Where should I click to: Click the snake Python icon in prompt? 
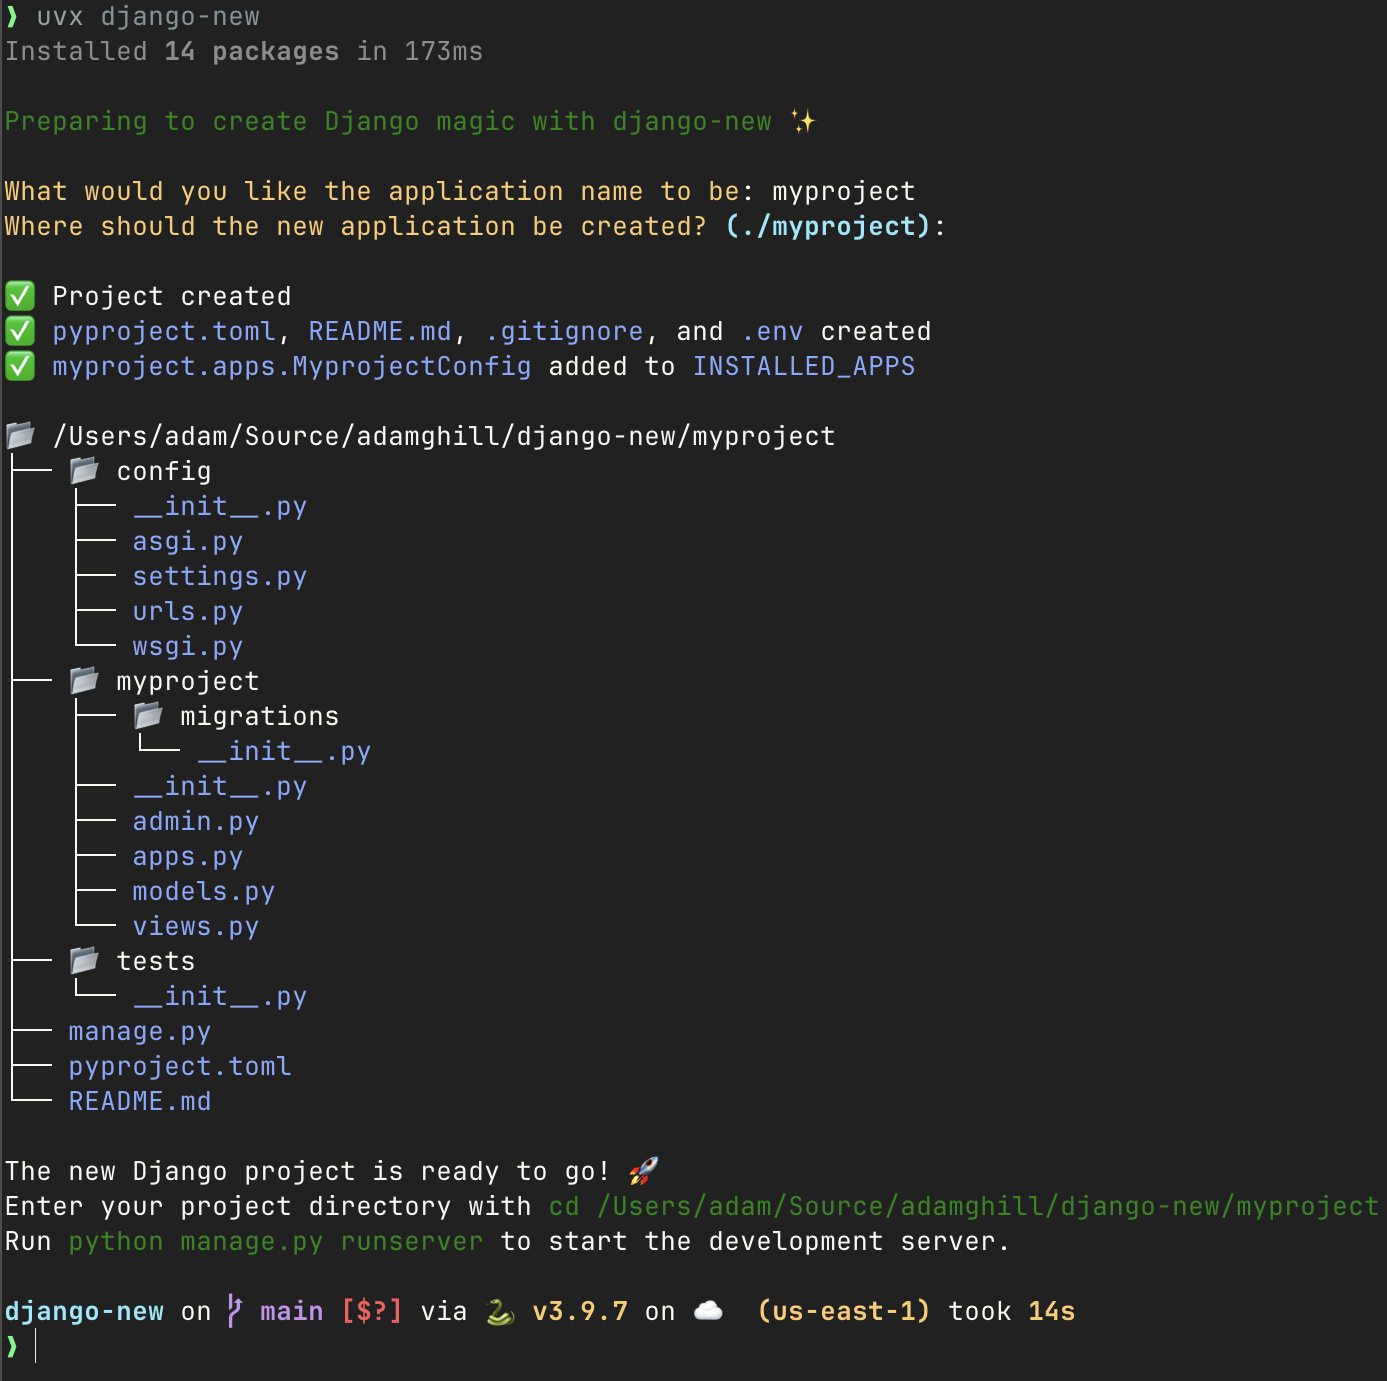coord(499,1311)
